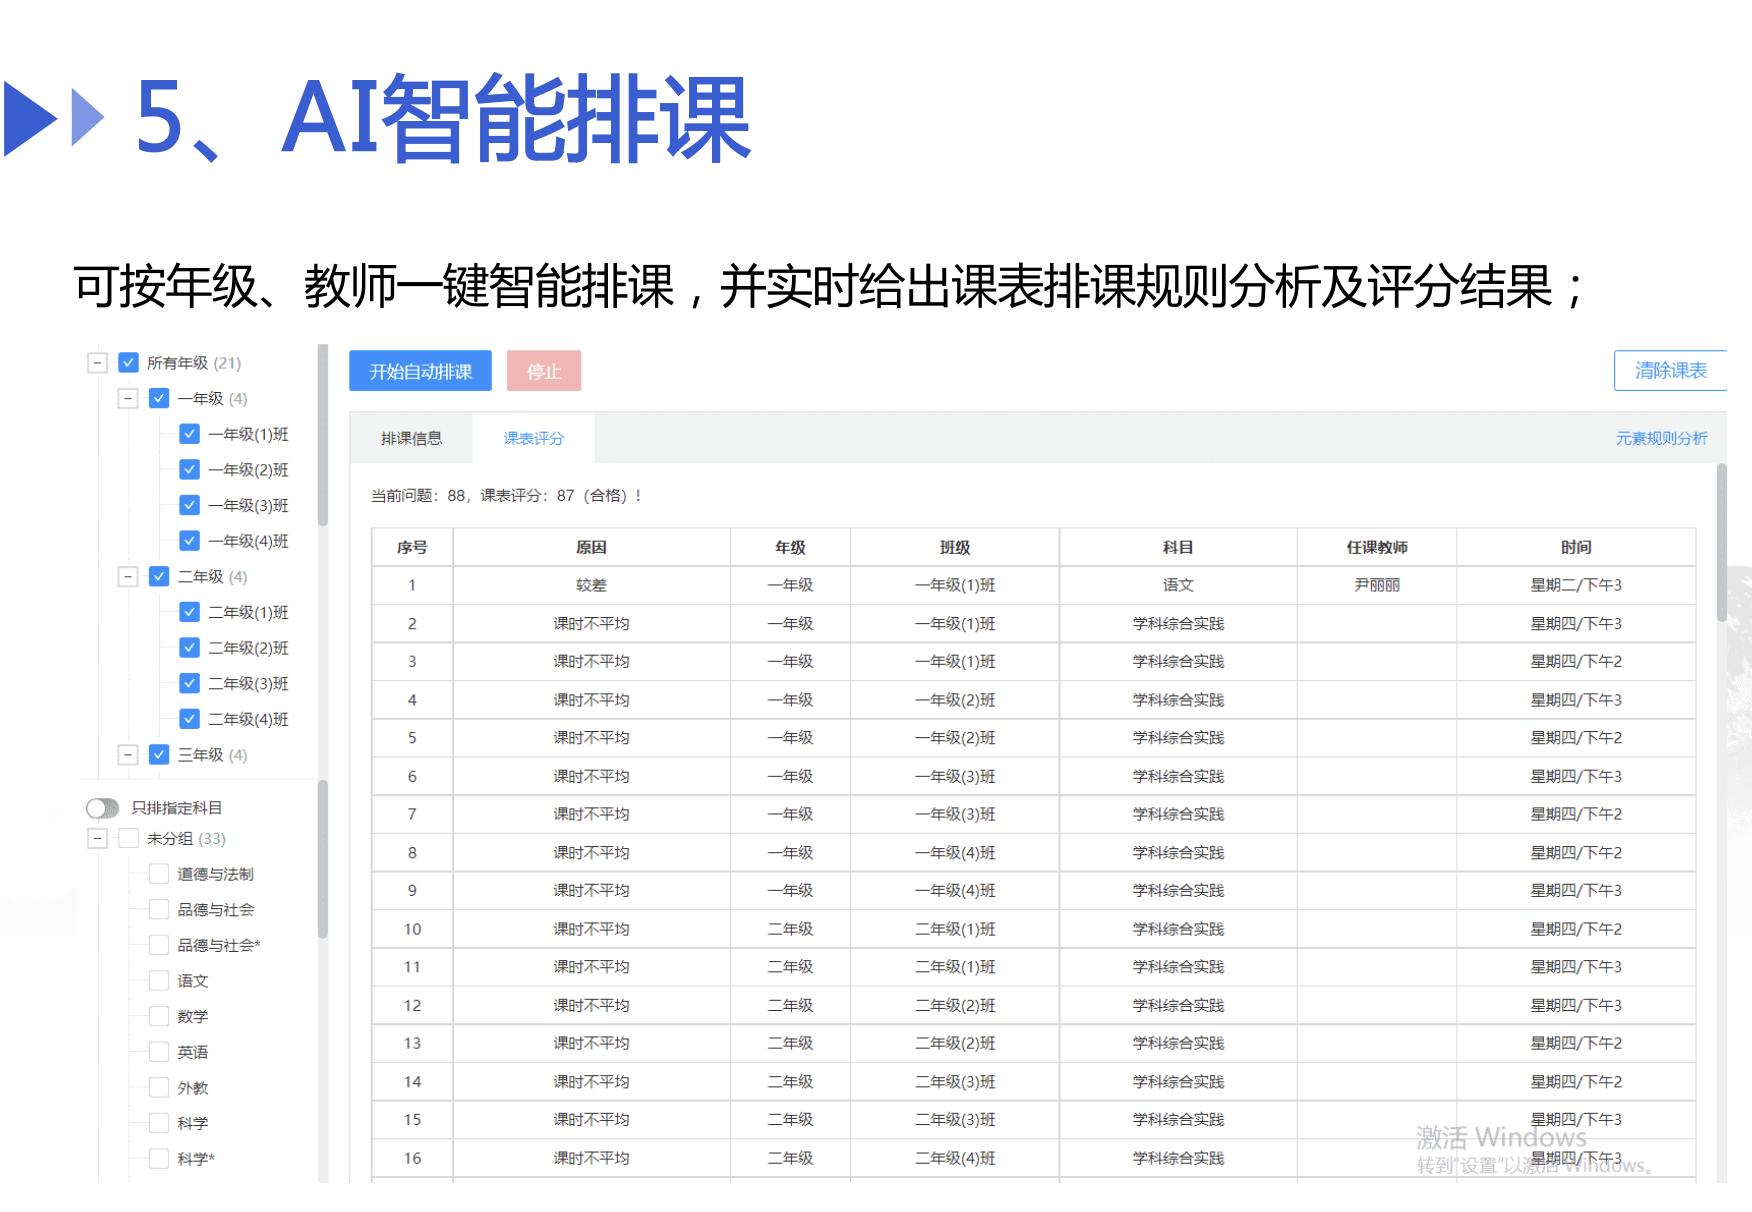Collapse the 三年级 tree node
The height and width of the screenshot is (1212, 1752).
[127, 755]
